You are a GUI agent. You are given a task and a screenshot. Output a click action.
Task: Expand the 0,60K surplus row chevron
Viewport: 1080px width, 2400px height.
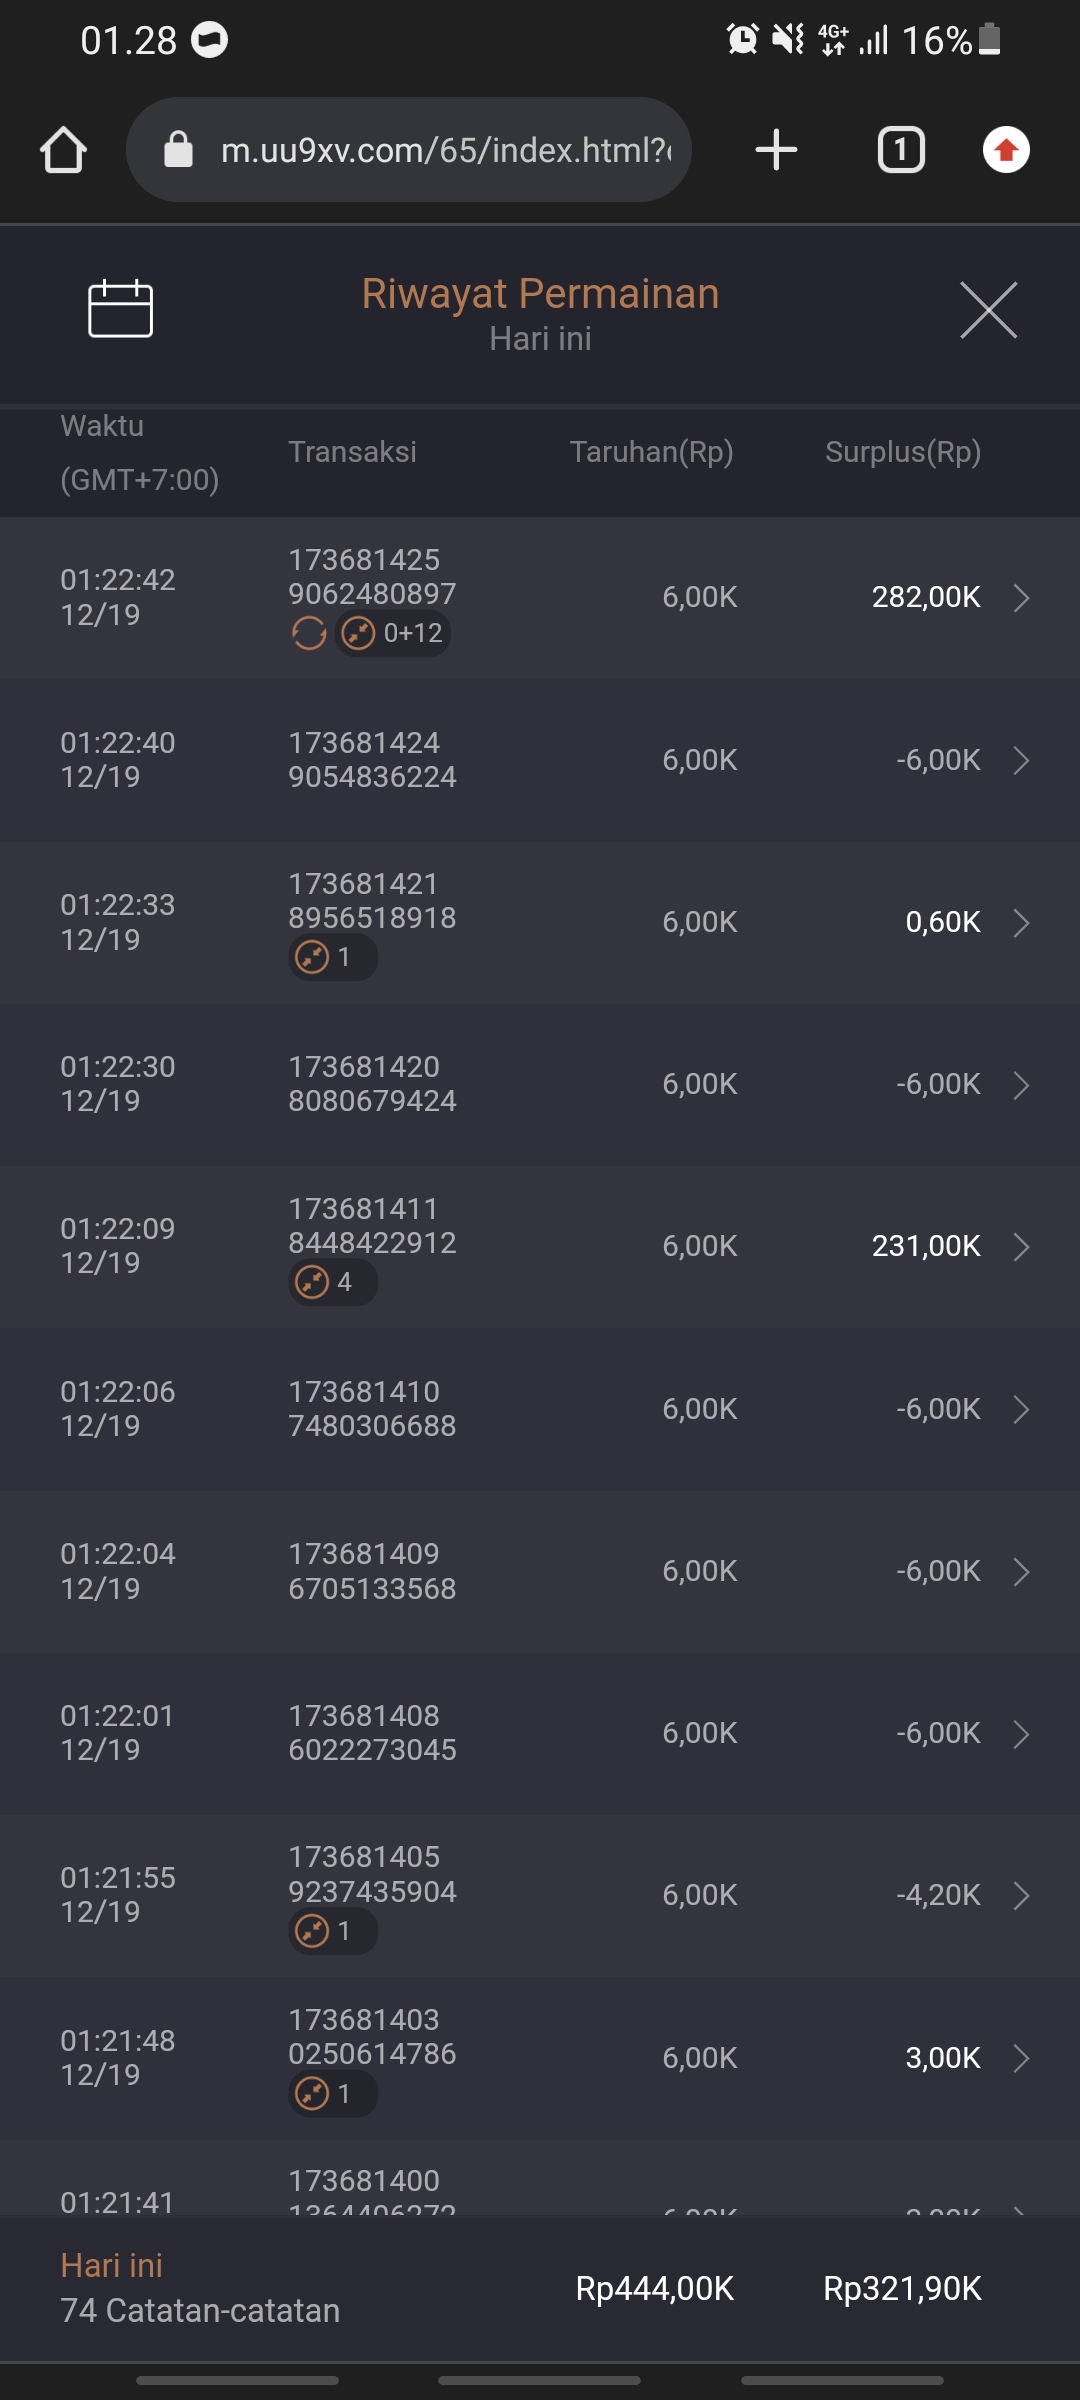coord(1021,922)
